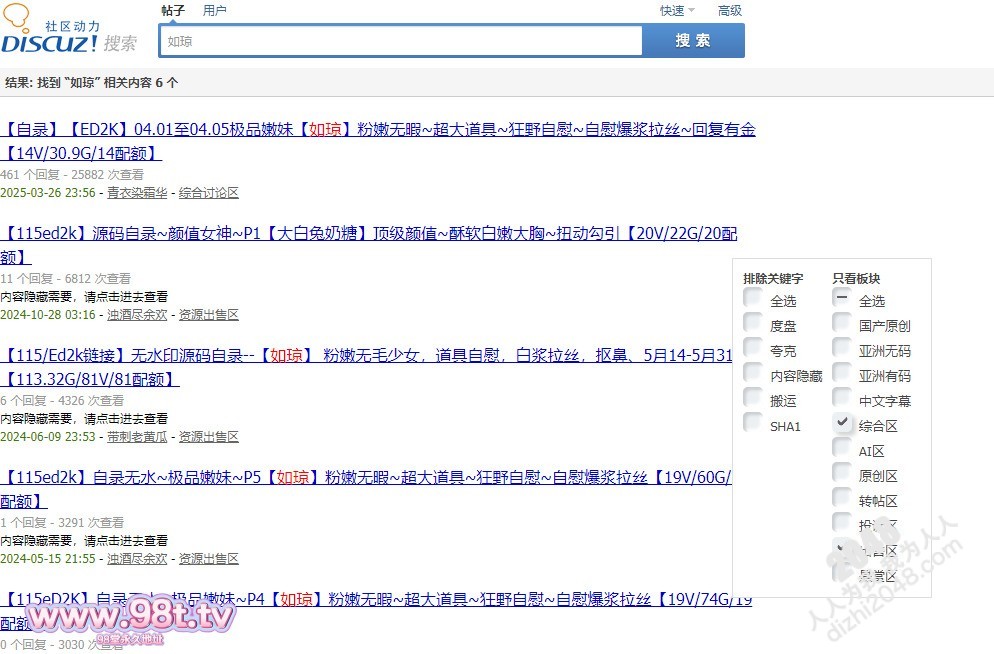The image size is (994, 654).
Task: Check the SHA1 exclude keyword box
Action: pyautogui.click(x=753, y=423)
